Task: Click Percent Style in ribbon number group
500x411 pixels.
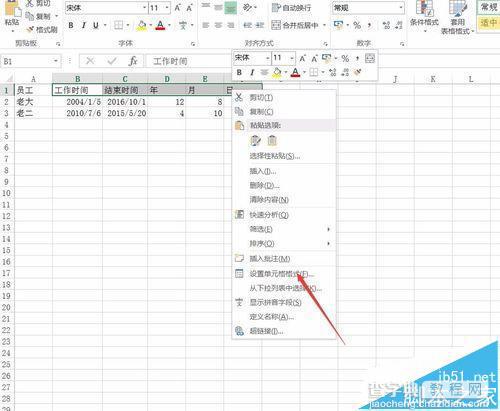Action: click(357, 25)
